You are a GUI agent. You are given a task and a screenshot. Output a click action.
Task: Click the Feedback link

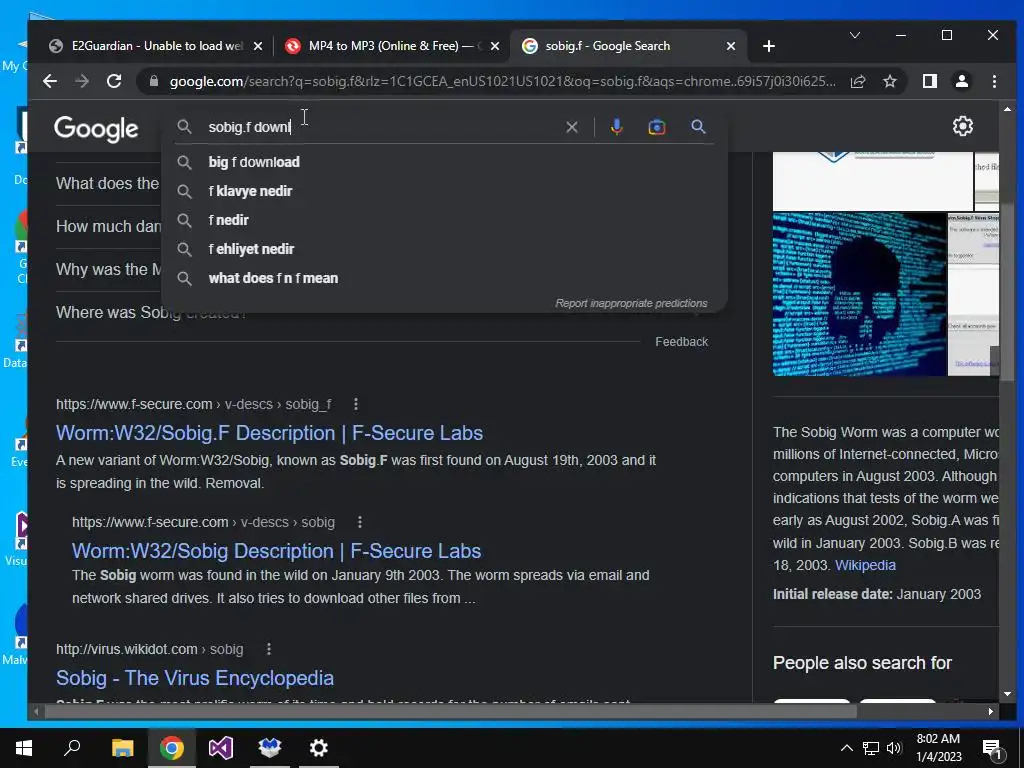pyautogui.click(x=681, y=342)
